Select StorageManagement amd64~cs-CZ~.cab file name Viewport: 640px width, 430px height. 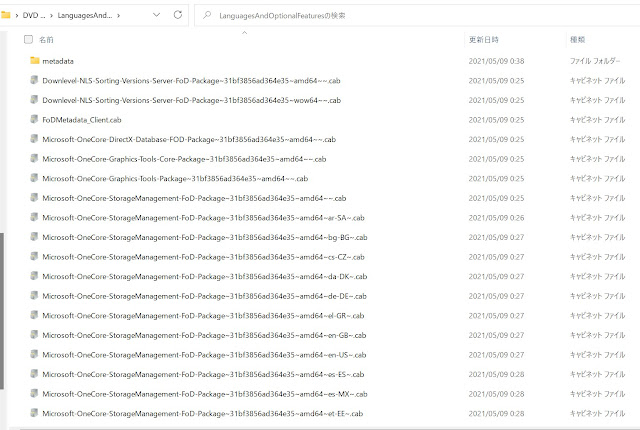pyautogui.click(x=203, y=257)
